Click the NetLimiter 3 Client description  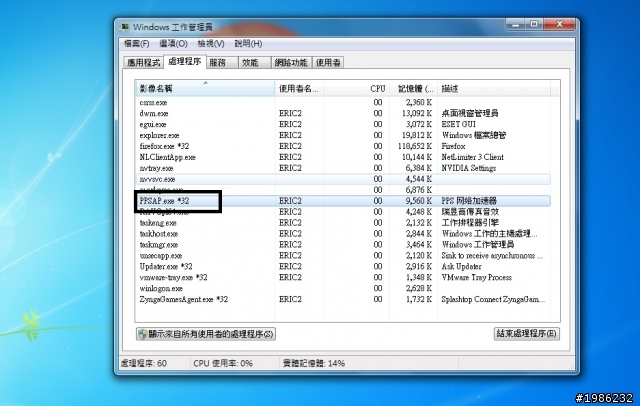coord(473,157)
